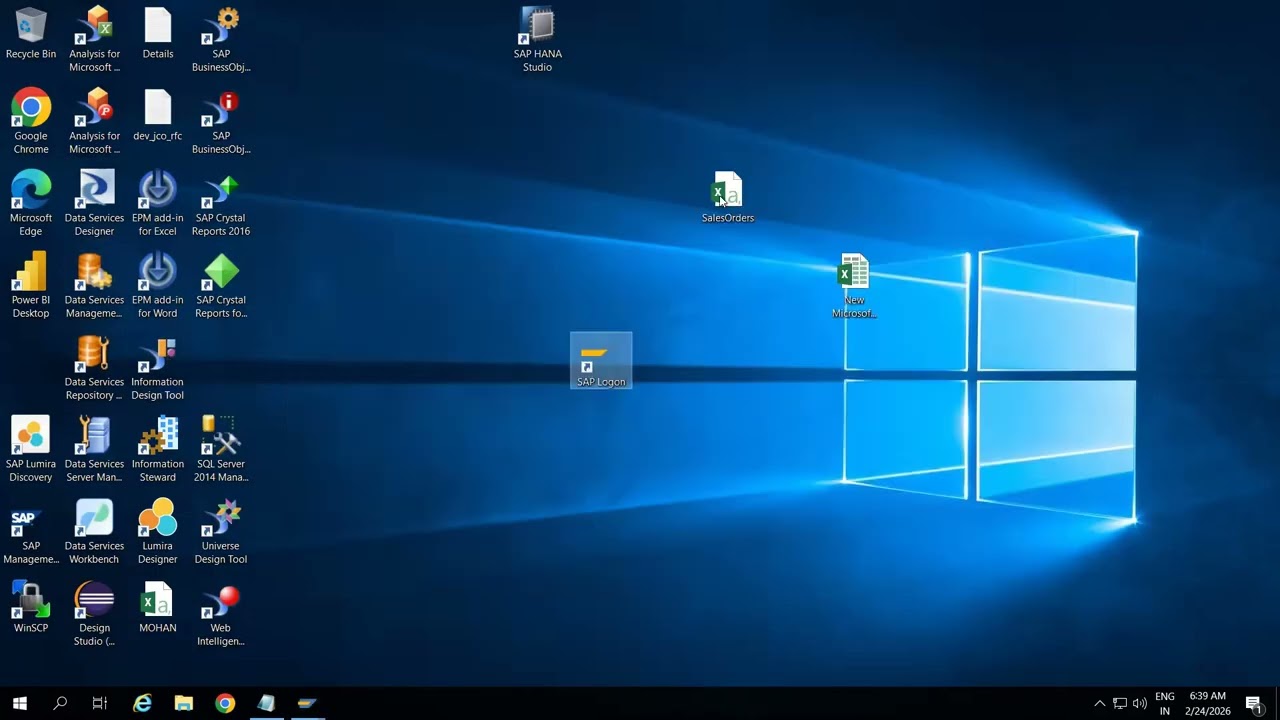Open Task View from the taskbar
1280x720 pixels.
[x=100, y=703]
